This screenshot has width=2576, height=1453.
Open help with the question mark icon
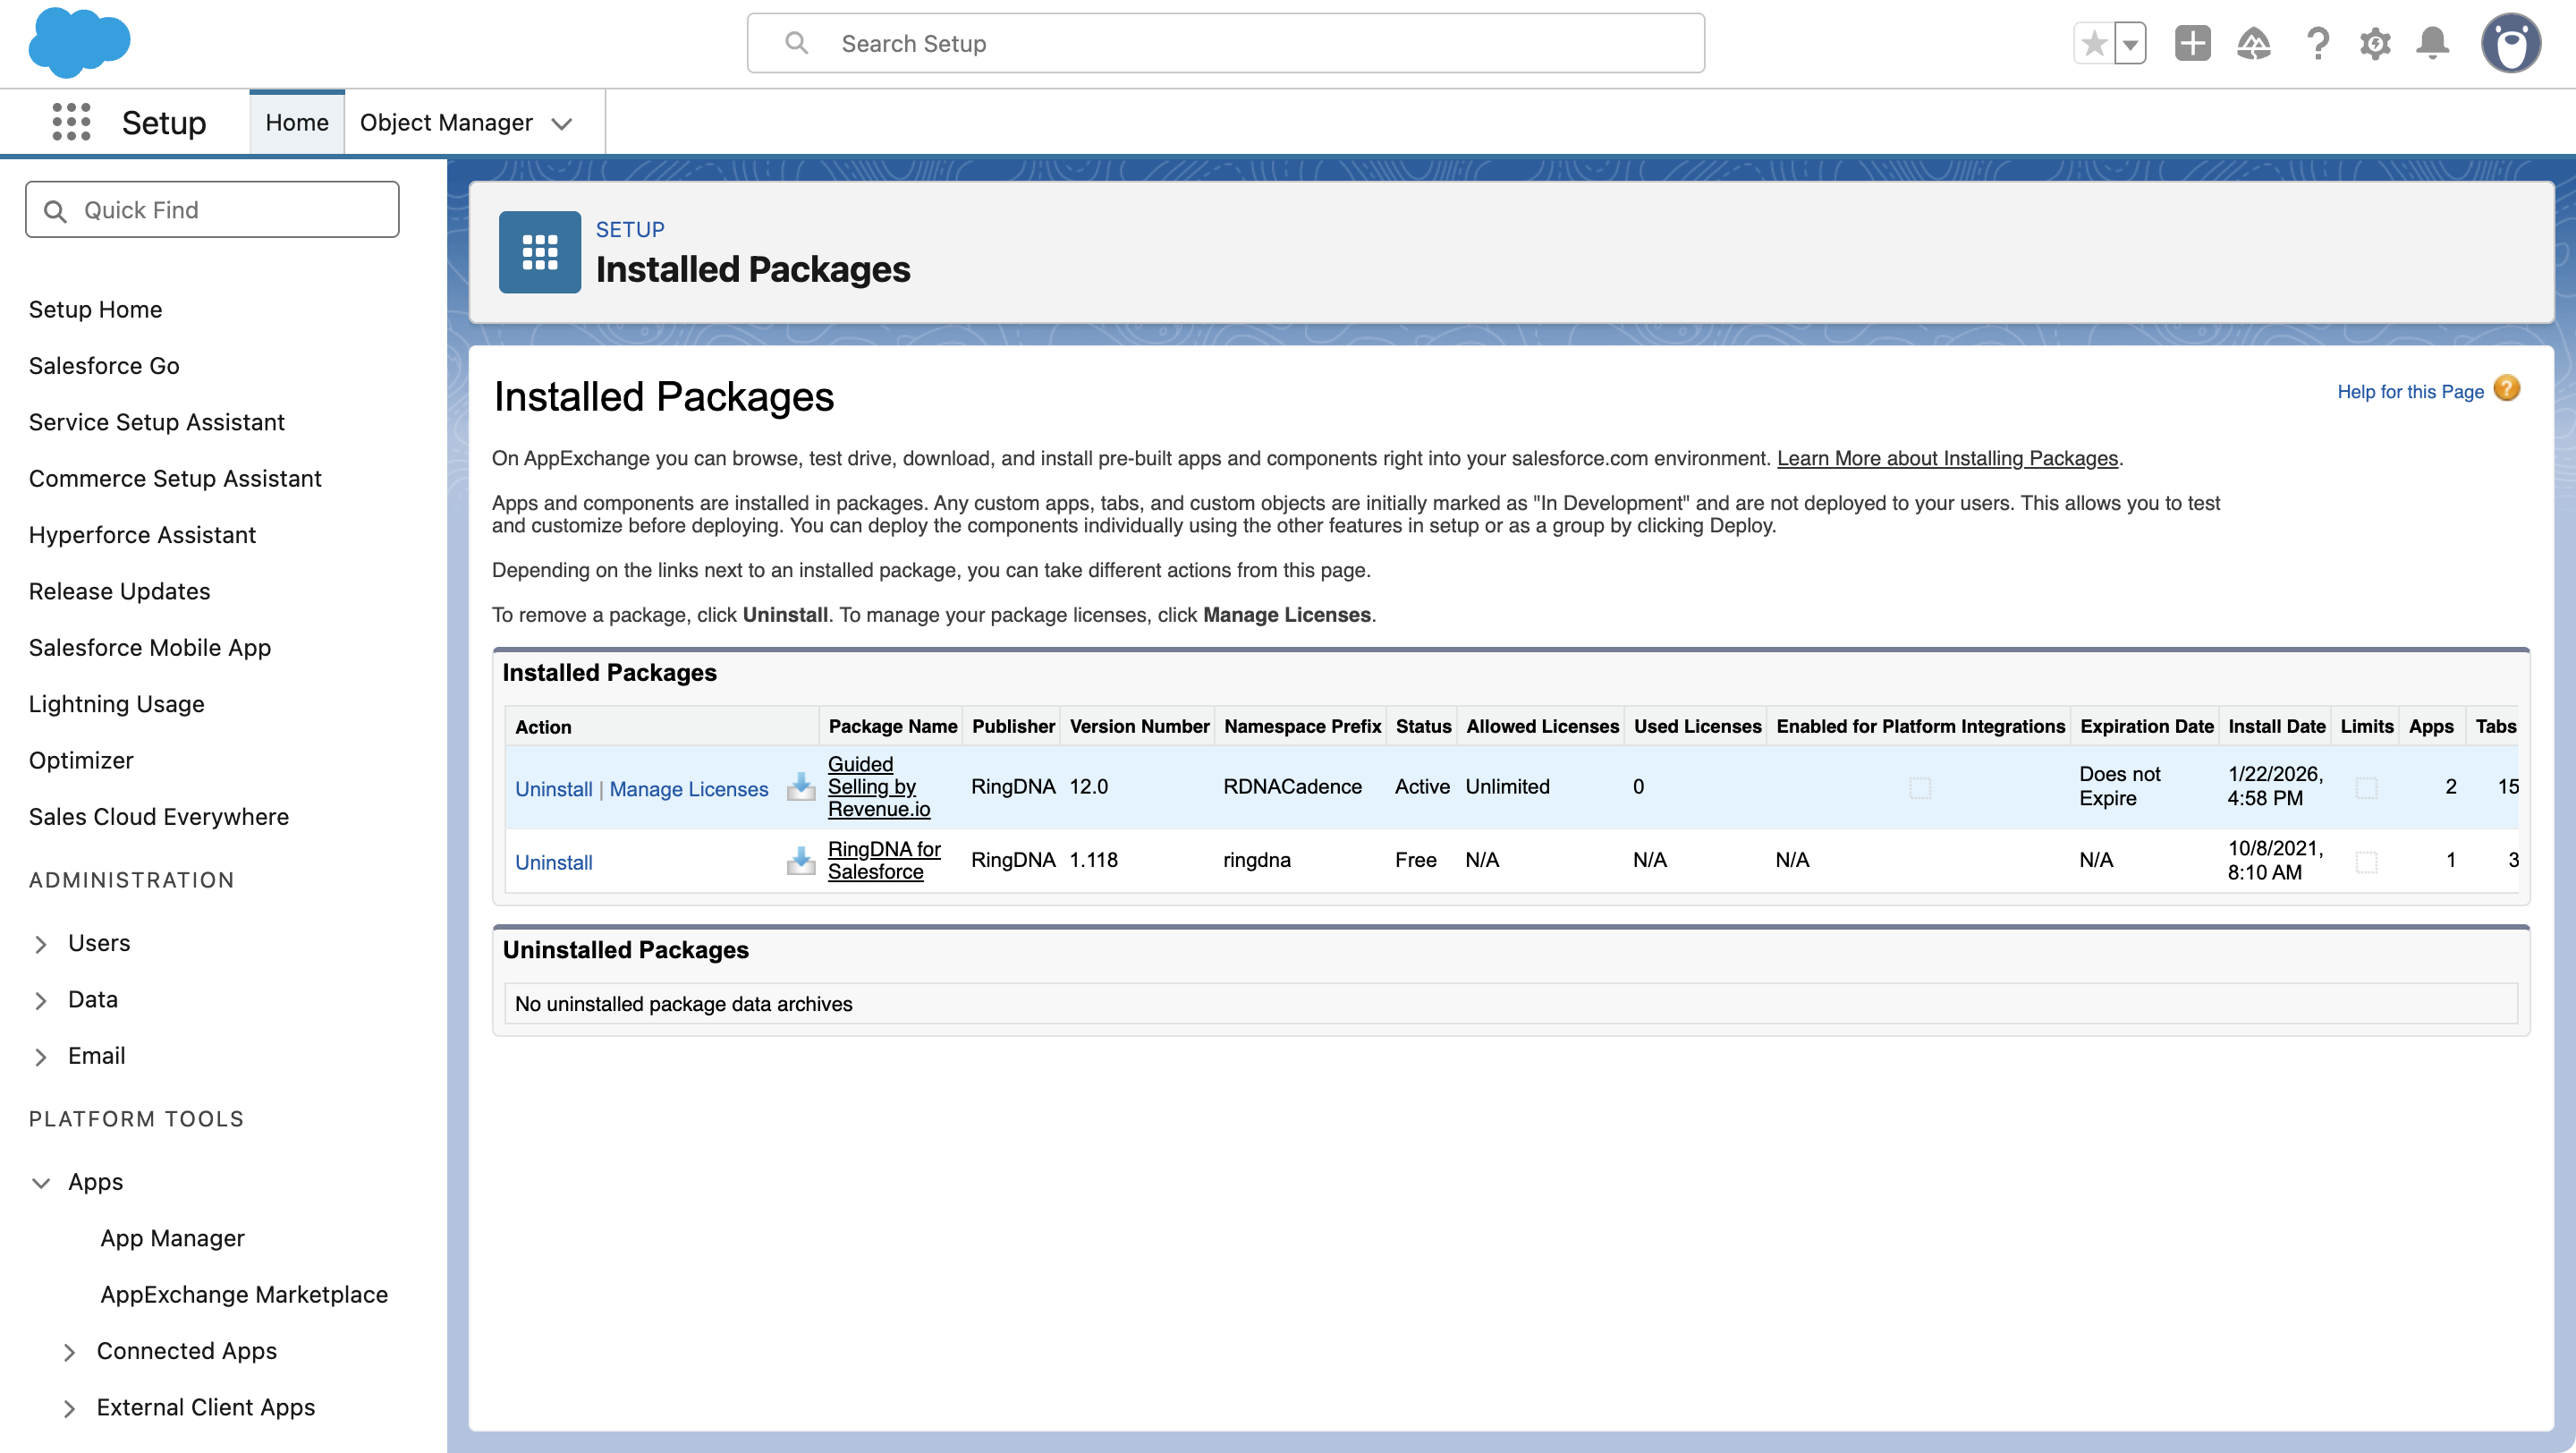[x=2318, y=43]
